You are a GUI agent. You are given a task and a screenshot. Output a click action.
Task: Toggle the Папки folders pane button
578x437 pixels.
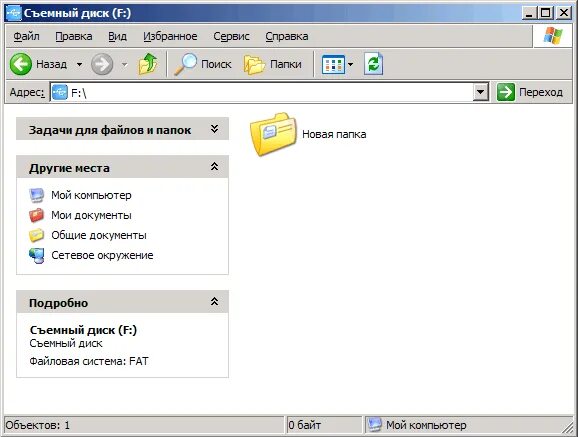(x=273, y=64)
